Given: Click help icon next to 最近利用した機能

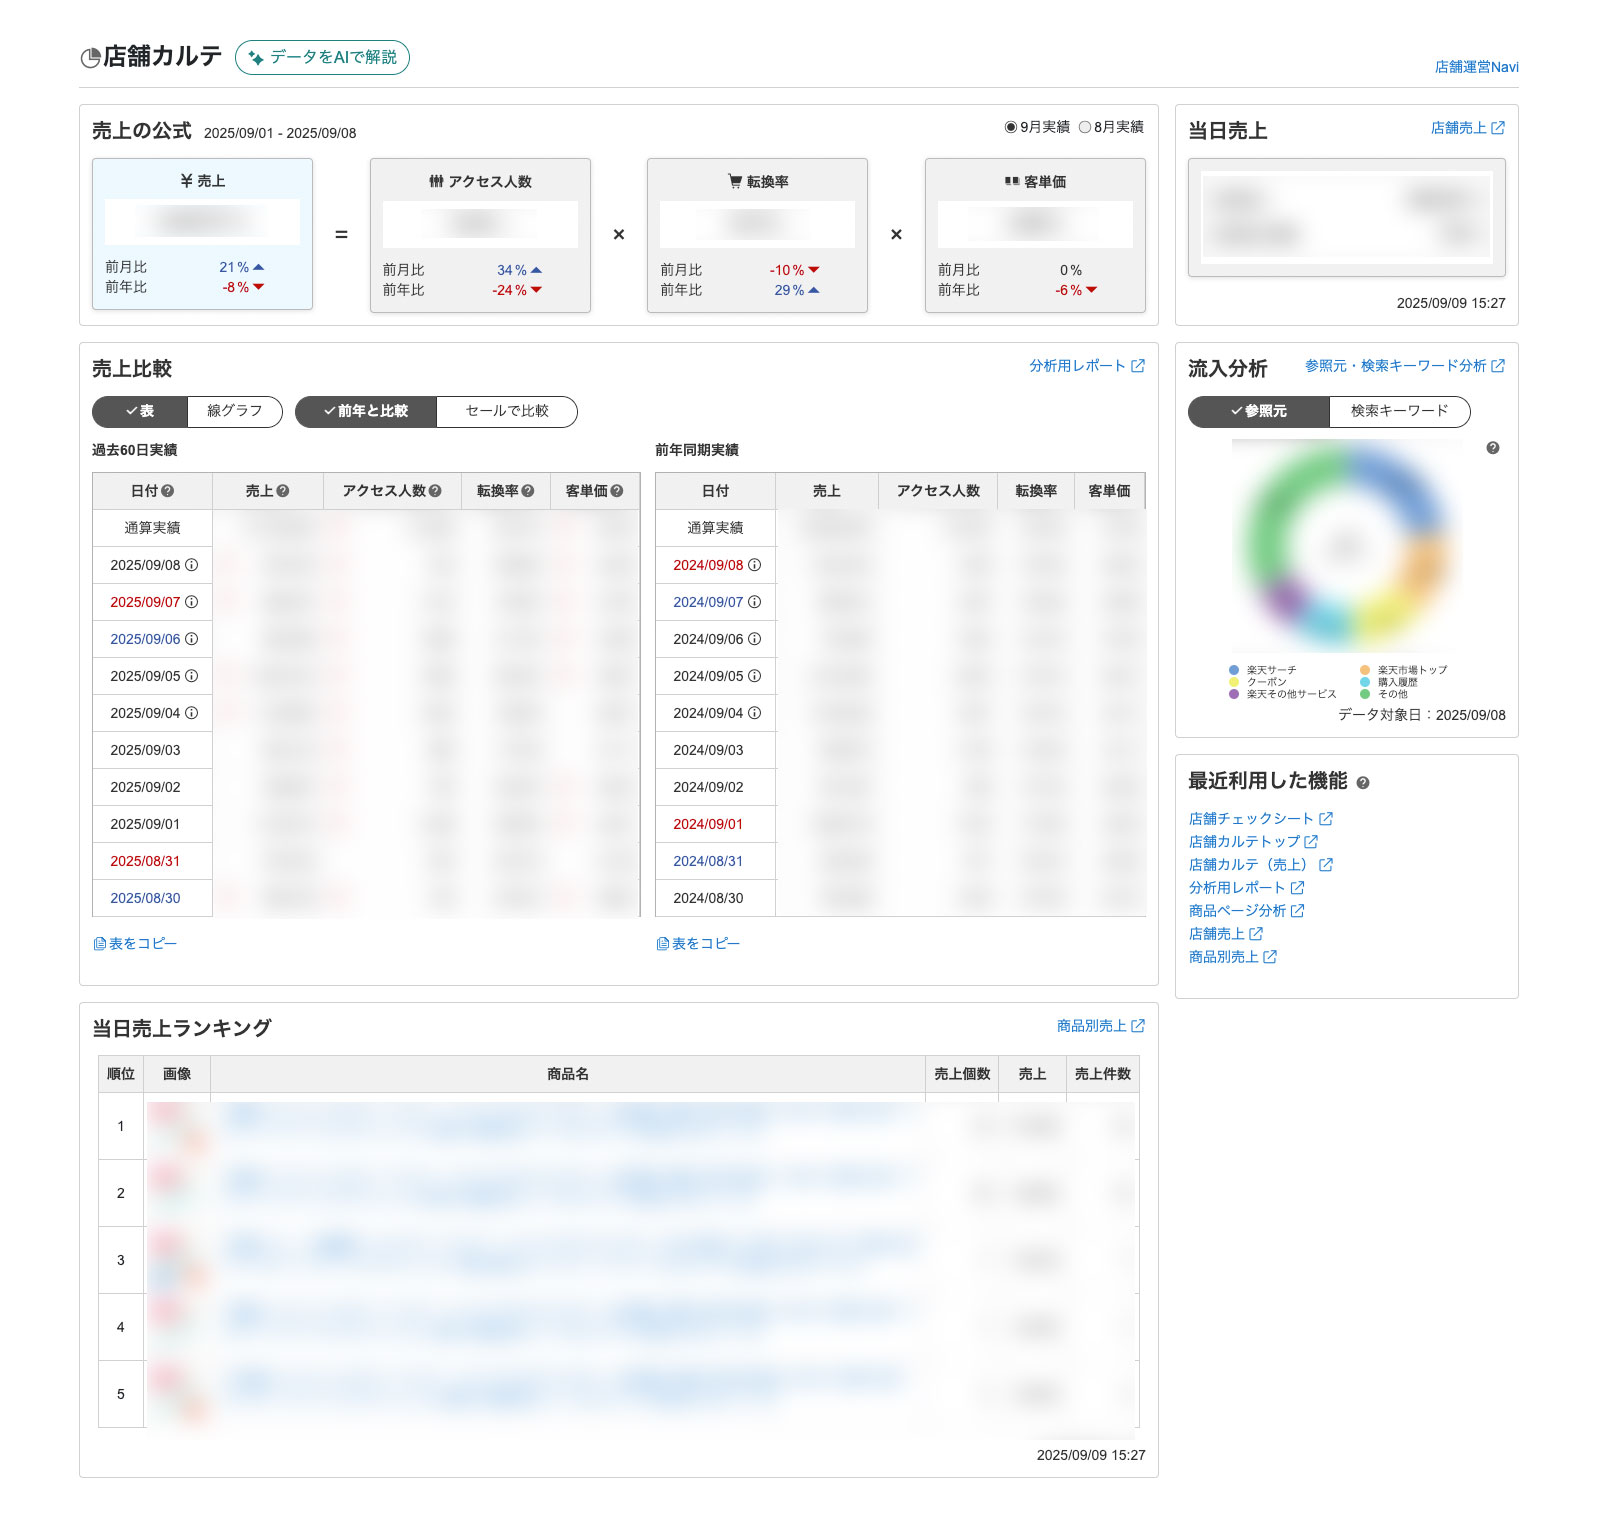Looking at the screenshot, I should [1363, 783].
